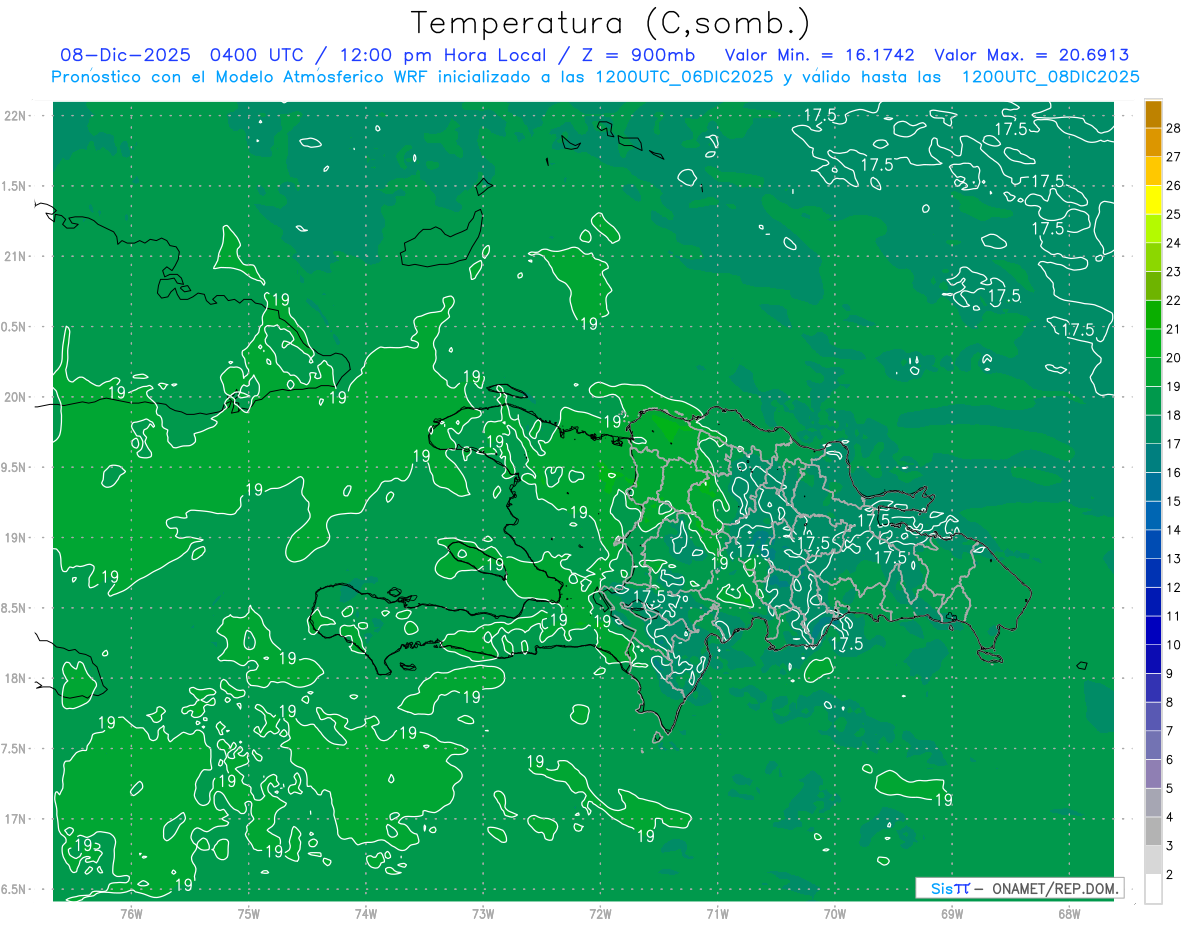This screenshot has width=1200, height=927.
Task: Click the gray legend swatch between 3 and 4
Action: (x=1153, y=832)
